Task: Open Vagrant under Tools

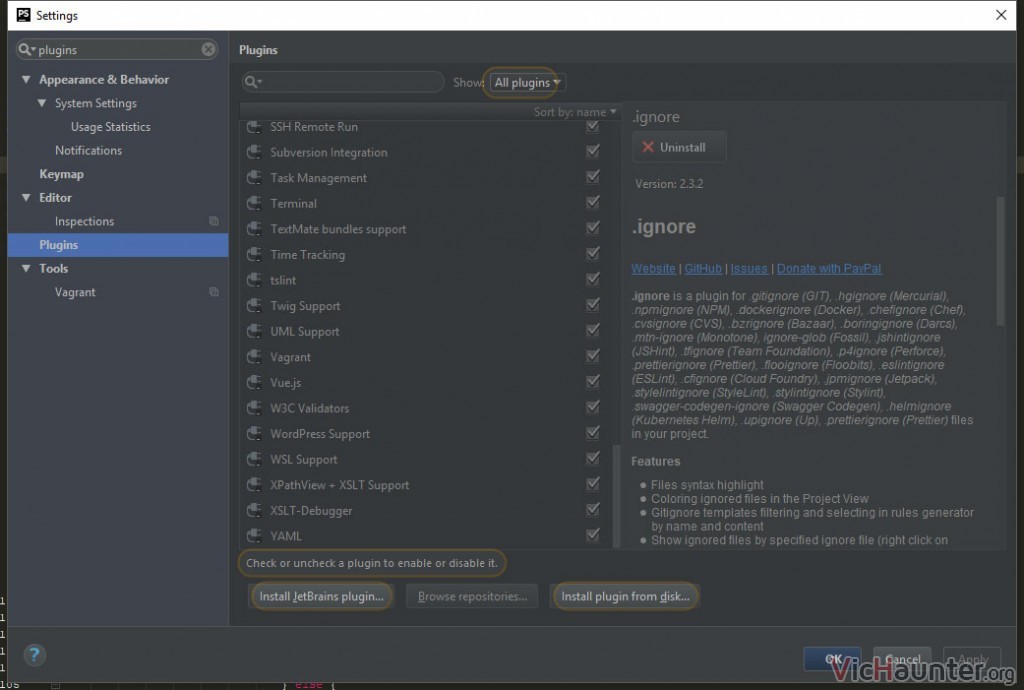Action: (x=75, y=292)
